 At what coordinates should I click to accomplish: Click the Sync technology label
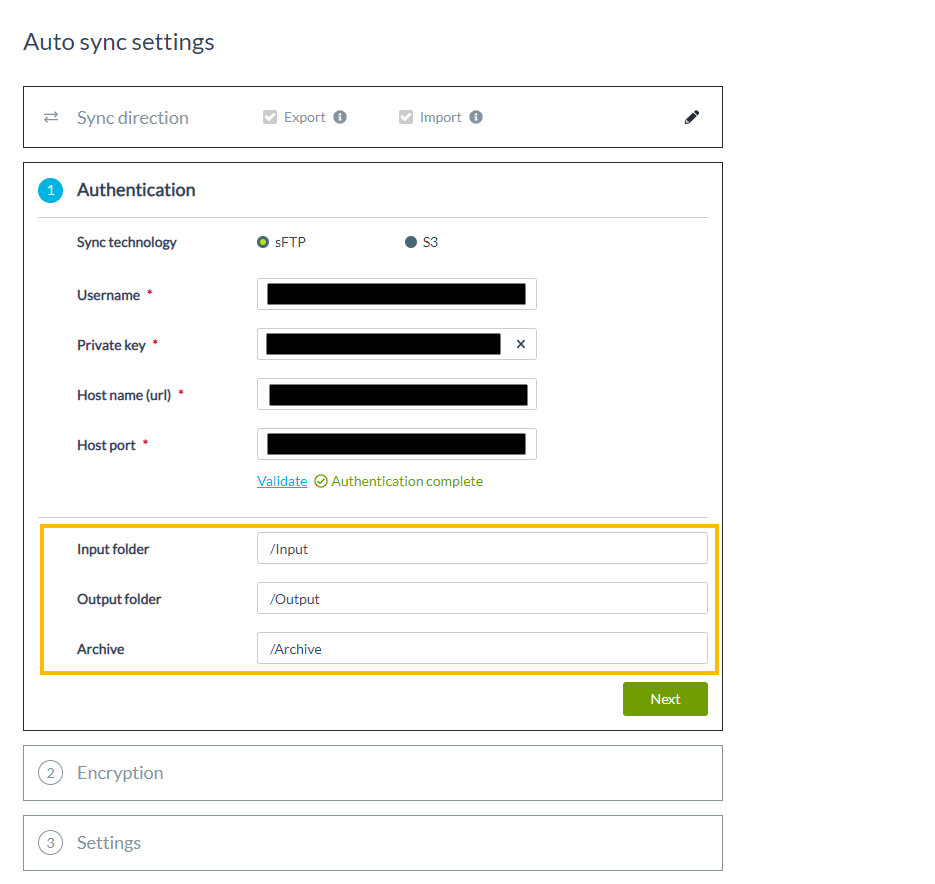(126, 242)
